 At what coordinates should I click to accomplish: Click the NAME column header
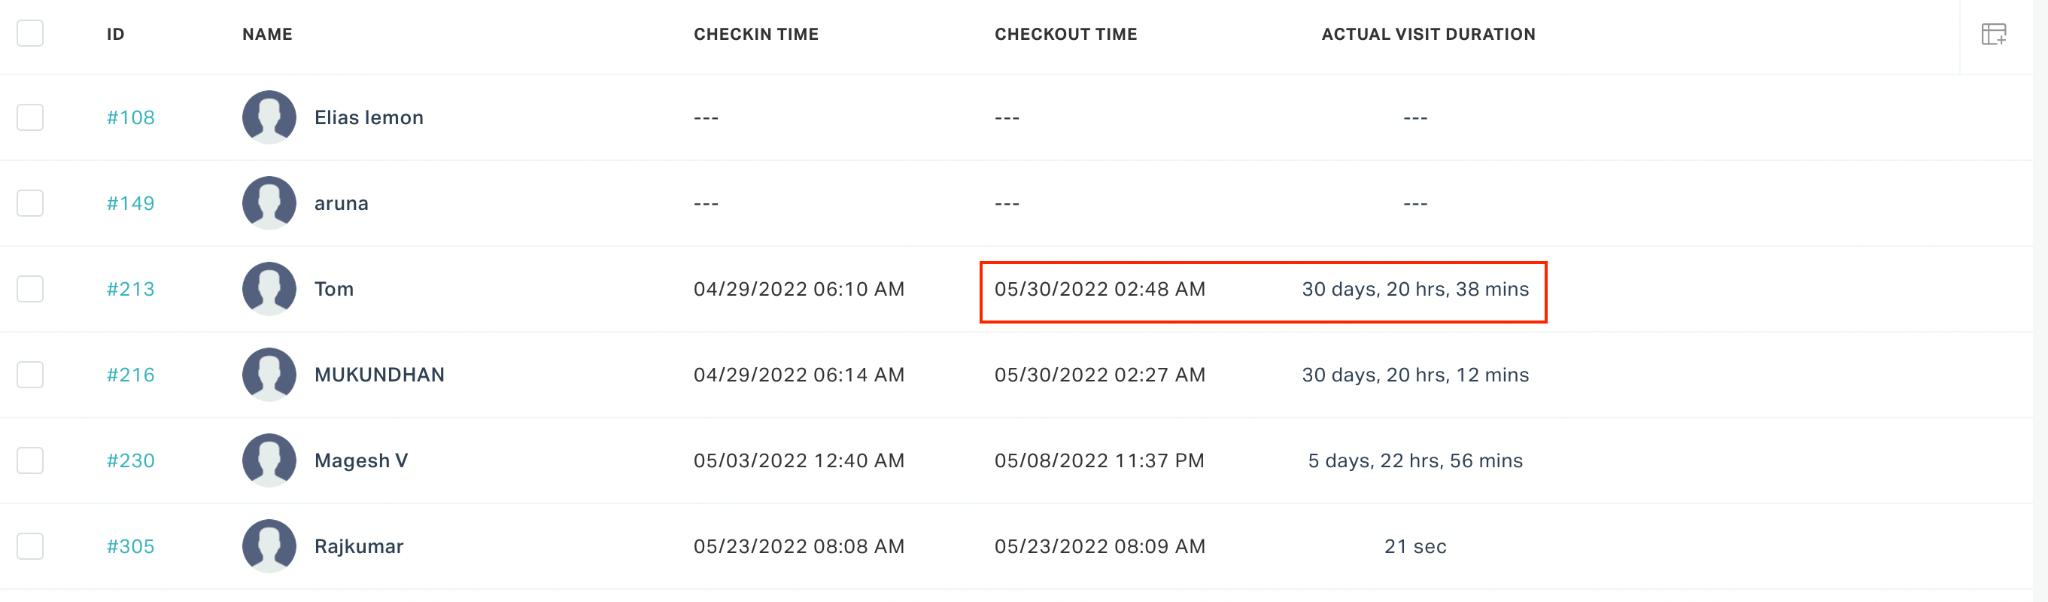(267, 34)
